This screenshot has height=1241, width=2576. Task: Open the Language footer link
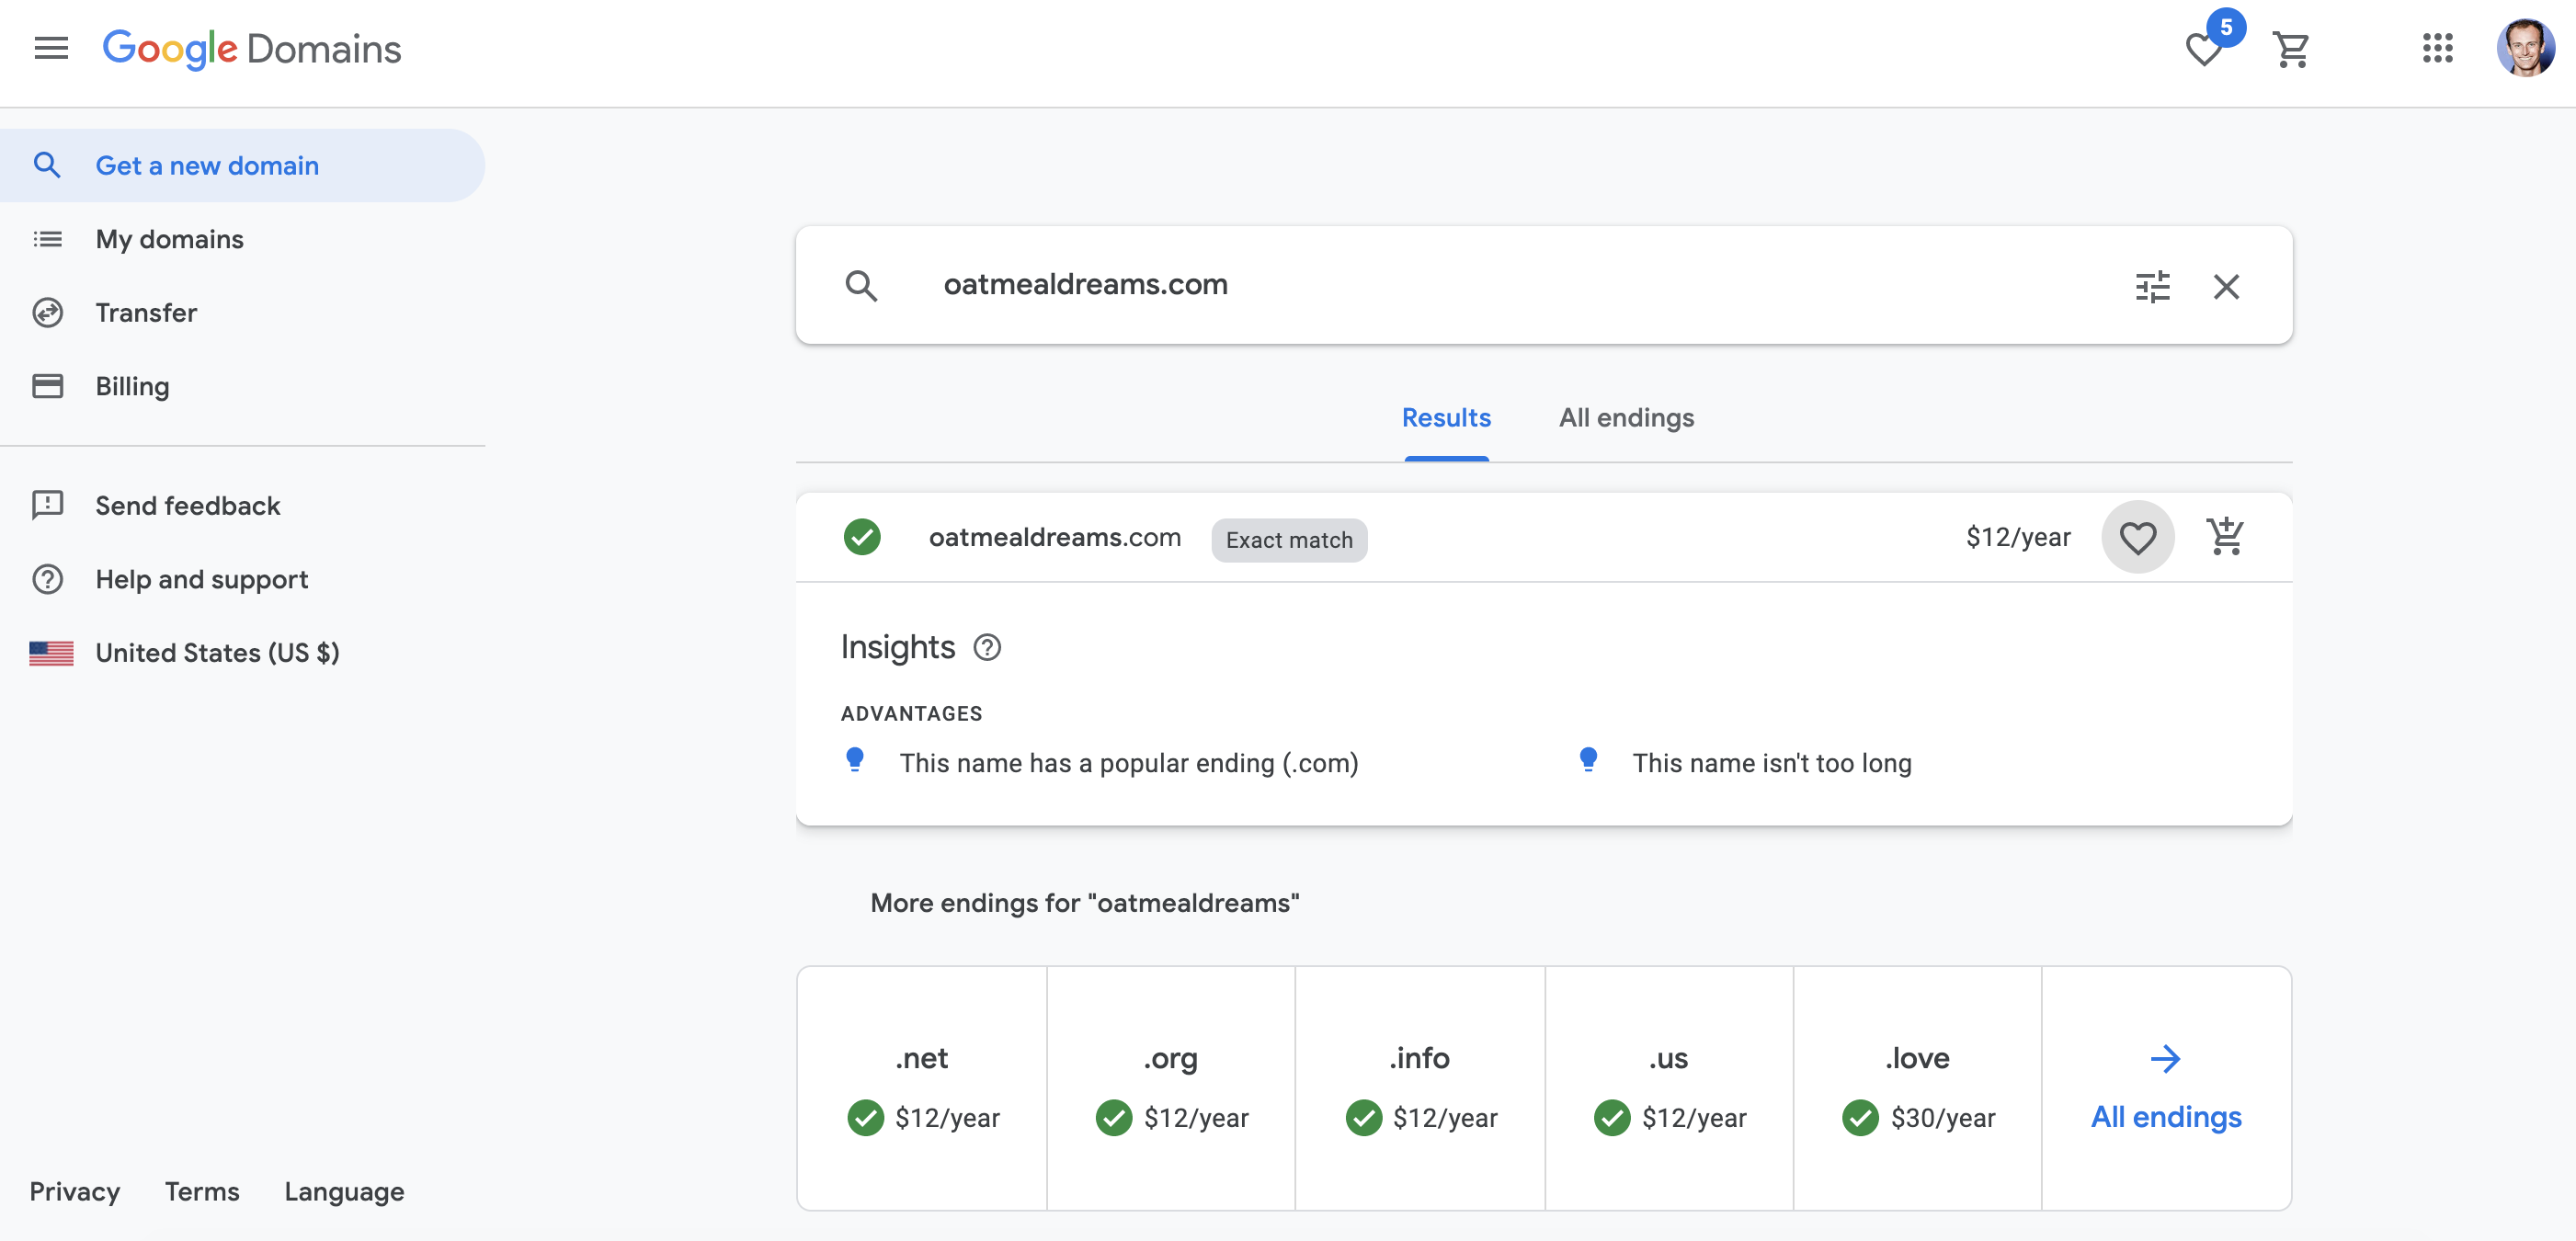point(343,1192)
